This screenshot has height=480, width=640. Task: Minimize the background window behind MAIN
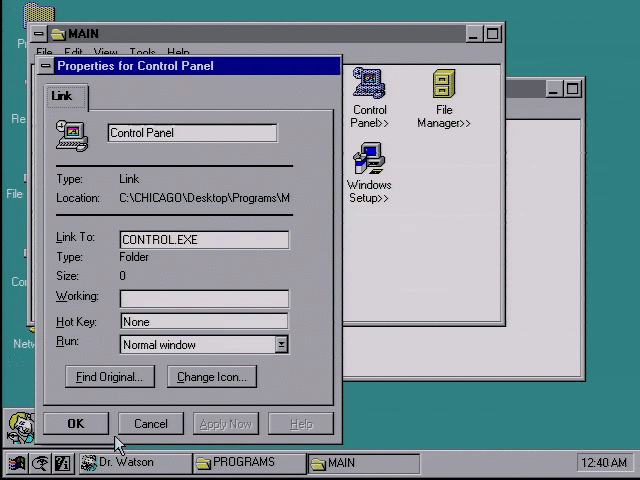[x=554, y=89]
